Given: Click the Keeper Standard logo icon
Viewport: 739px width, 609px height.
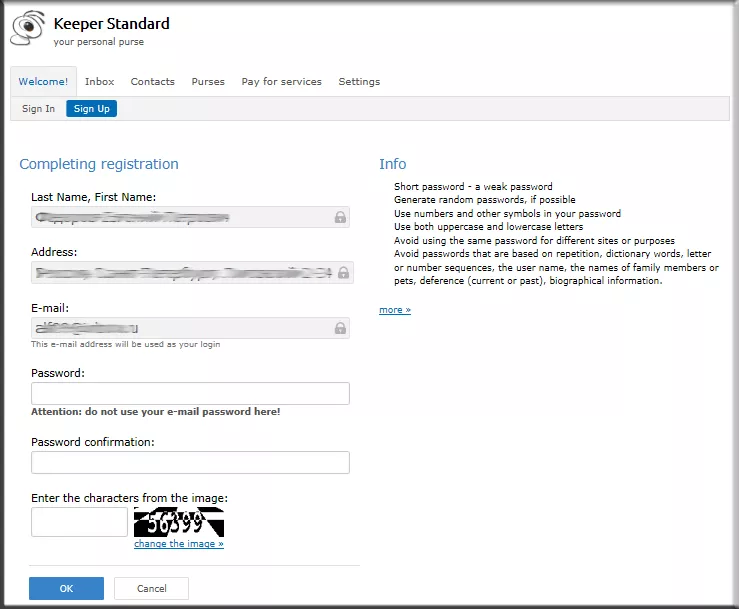Looking at the screenshot, I should (x=27, y=27).
